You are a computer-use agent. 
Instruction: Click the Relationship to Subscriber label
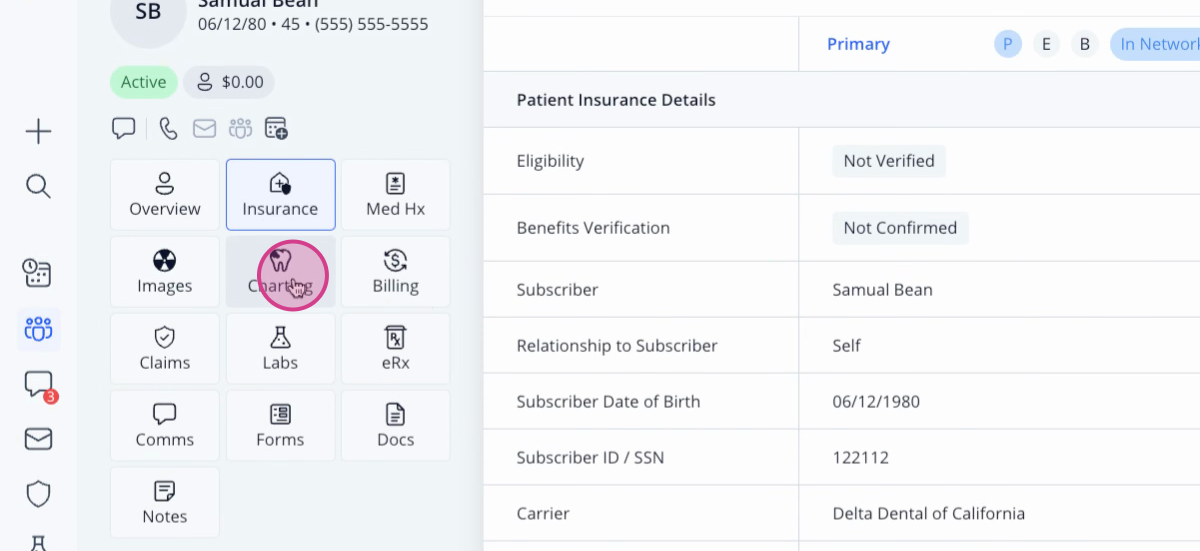click(617, 346)
